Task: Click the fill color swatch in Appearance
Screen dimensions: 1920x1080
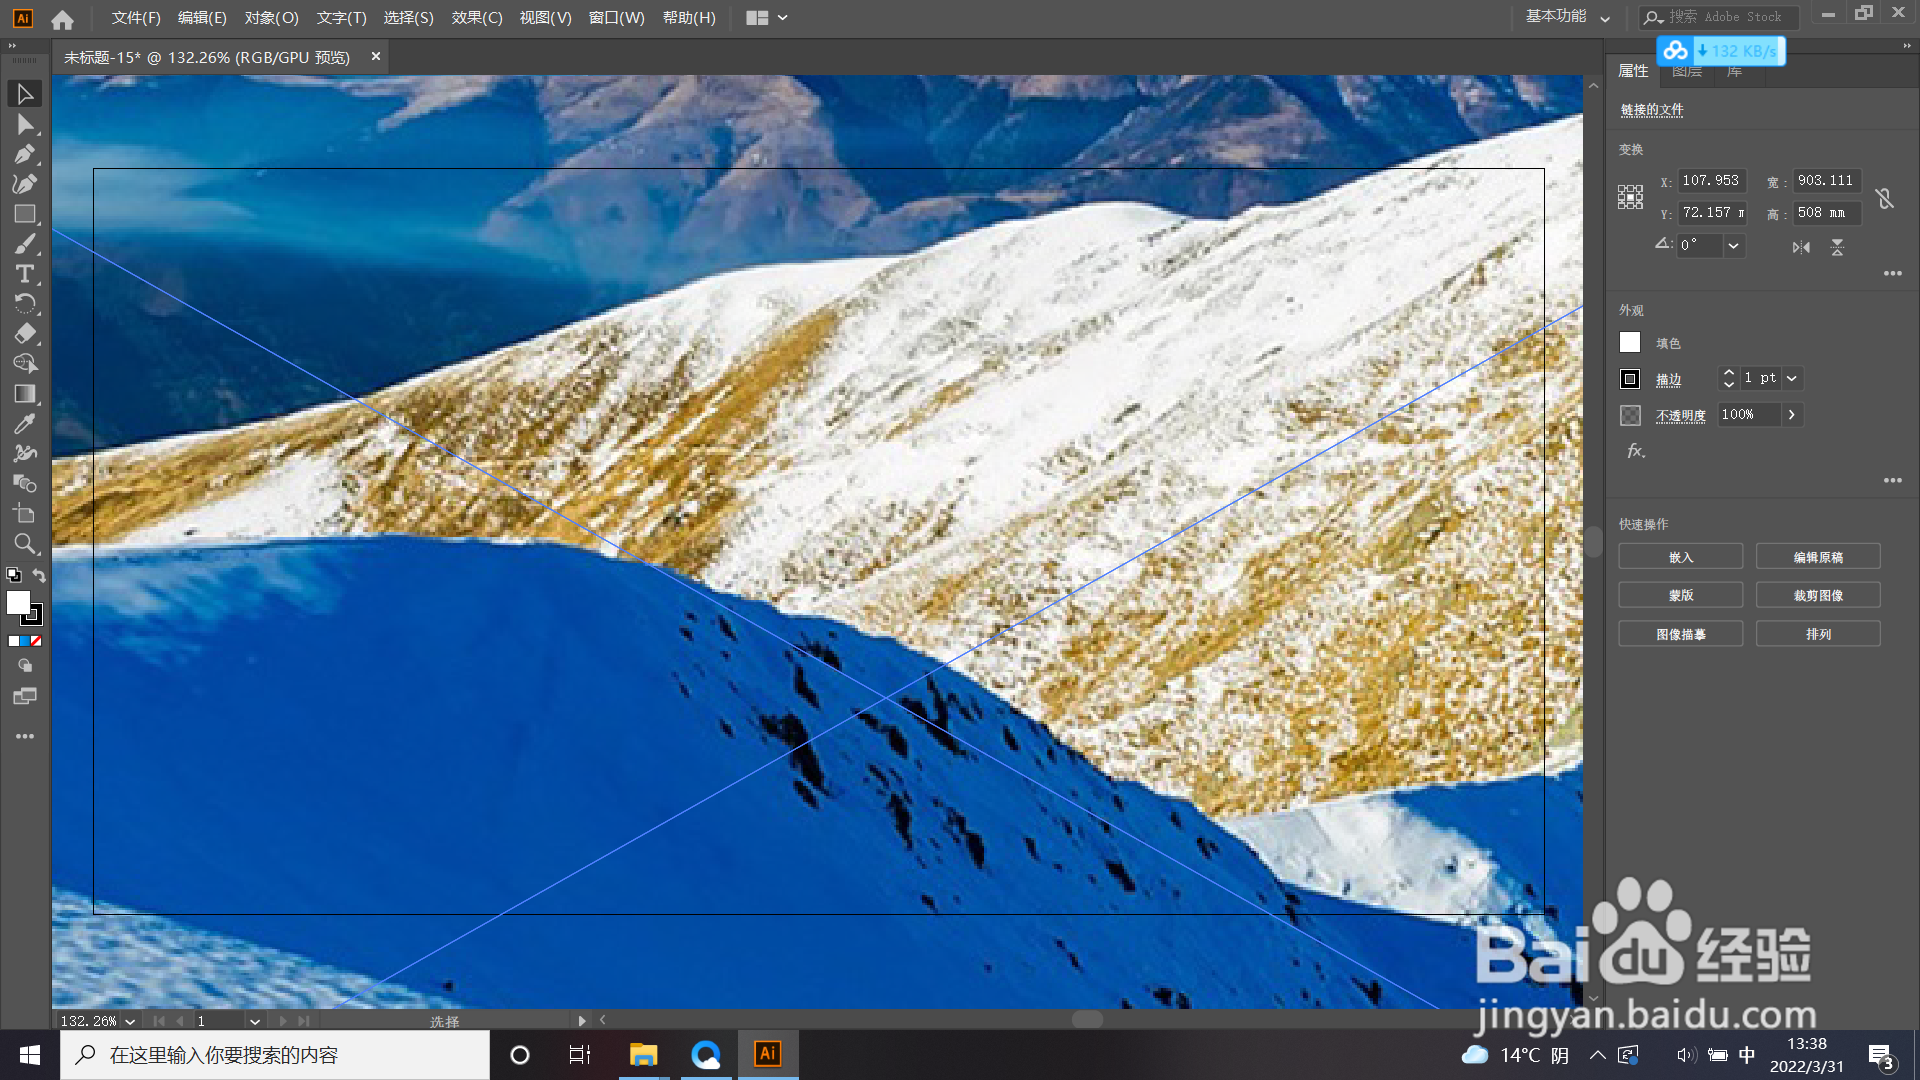Action: click(x=1630, y=342)
